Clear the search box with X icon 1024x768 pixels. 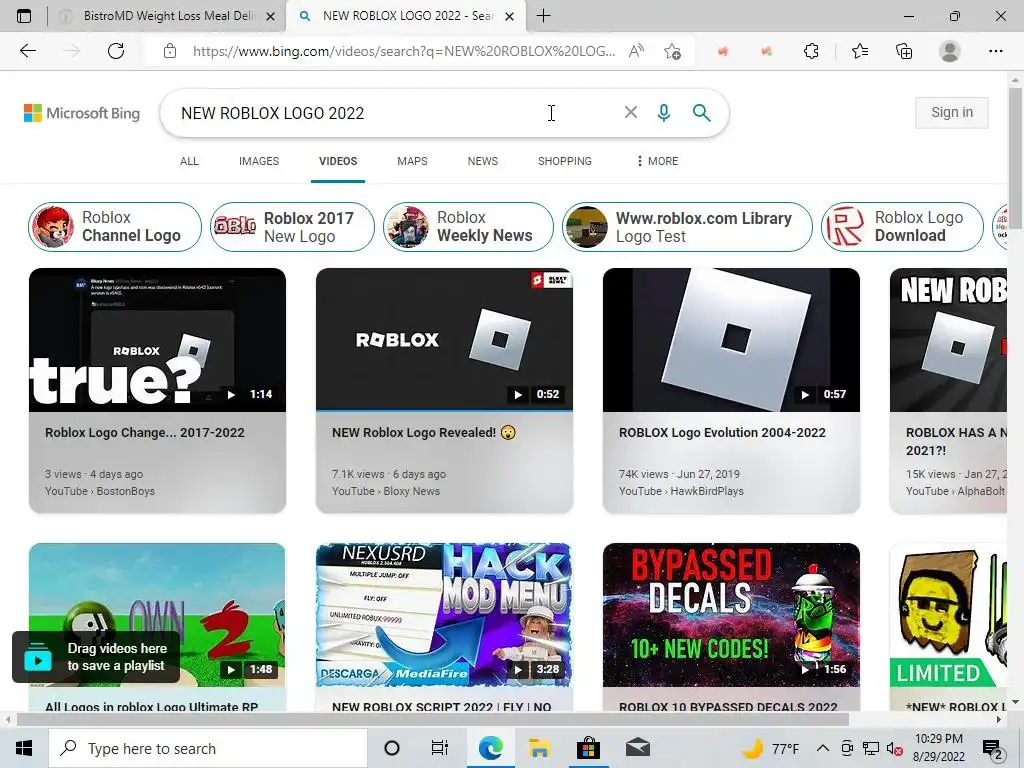coord(630,112)
